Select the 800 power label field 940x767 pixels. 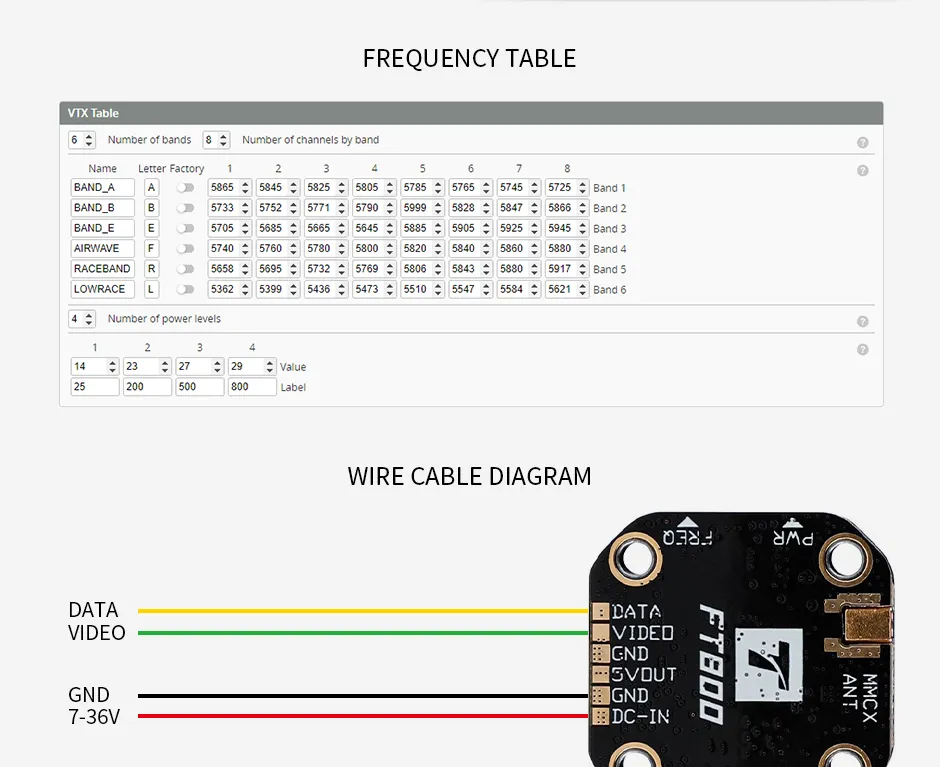252,387
